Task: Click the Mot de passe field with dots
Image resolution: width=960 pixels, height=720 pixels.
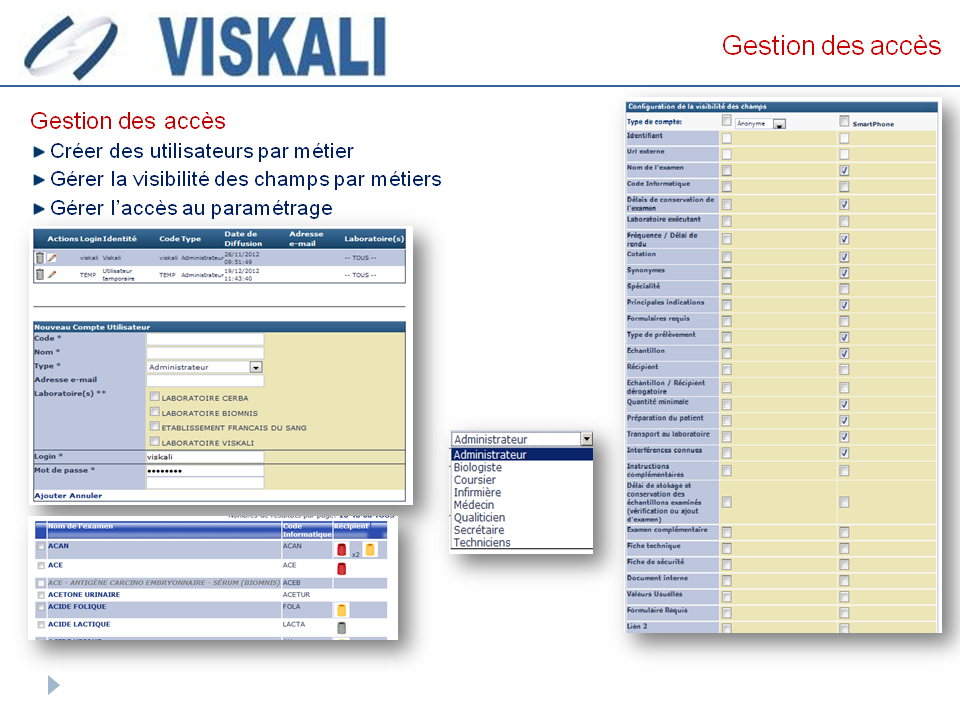Action: coord(205,471)
